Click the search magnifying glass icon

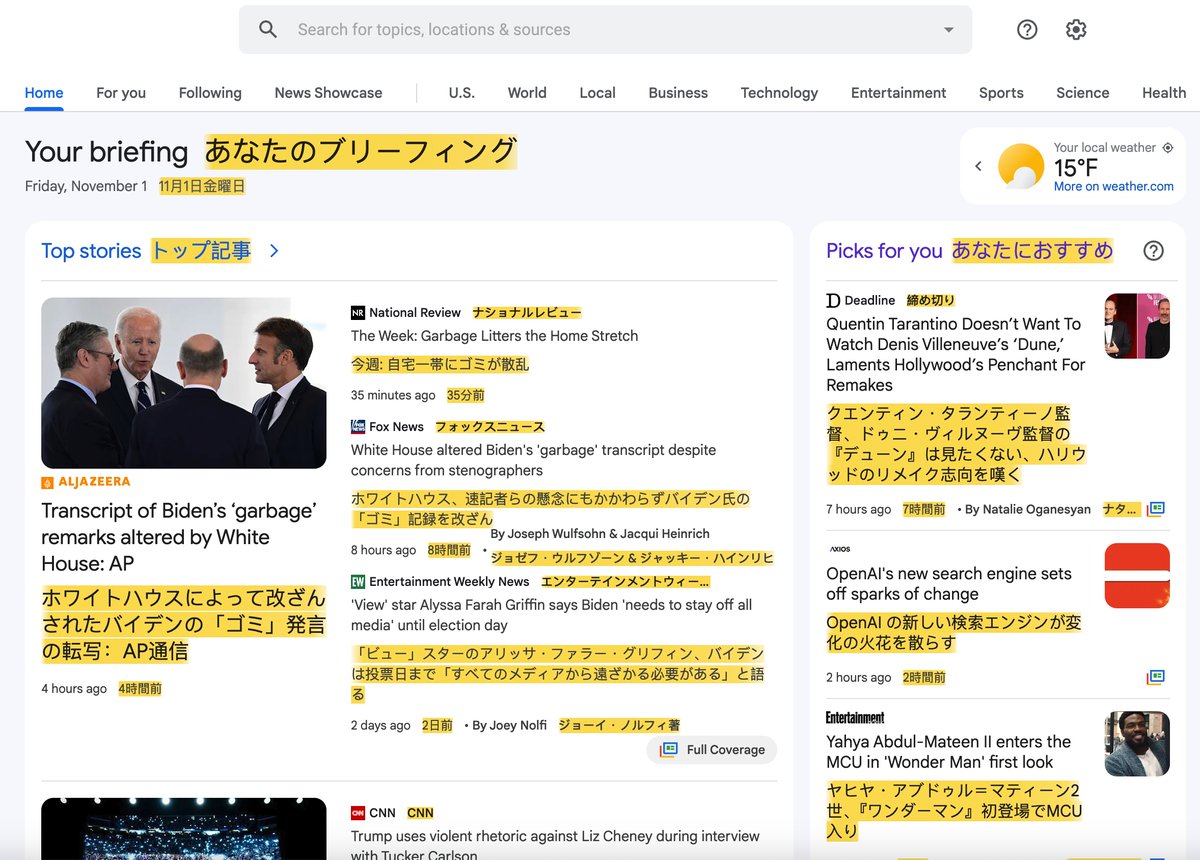tap(267, 29)
